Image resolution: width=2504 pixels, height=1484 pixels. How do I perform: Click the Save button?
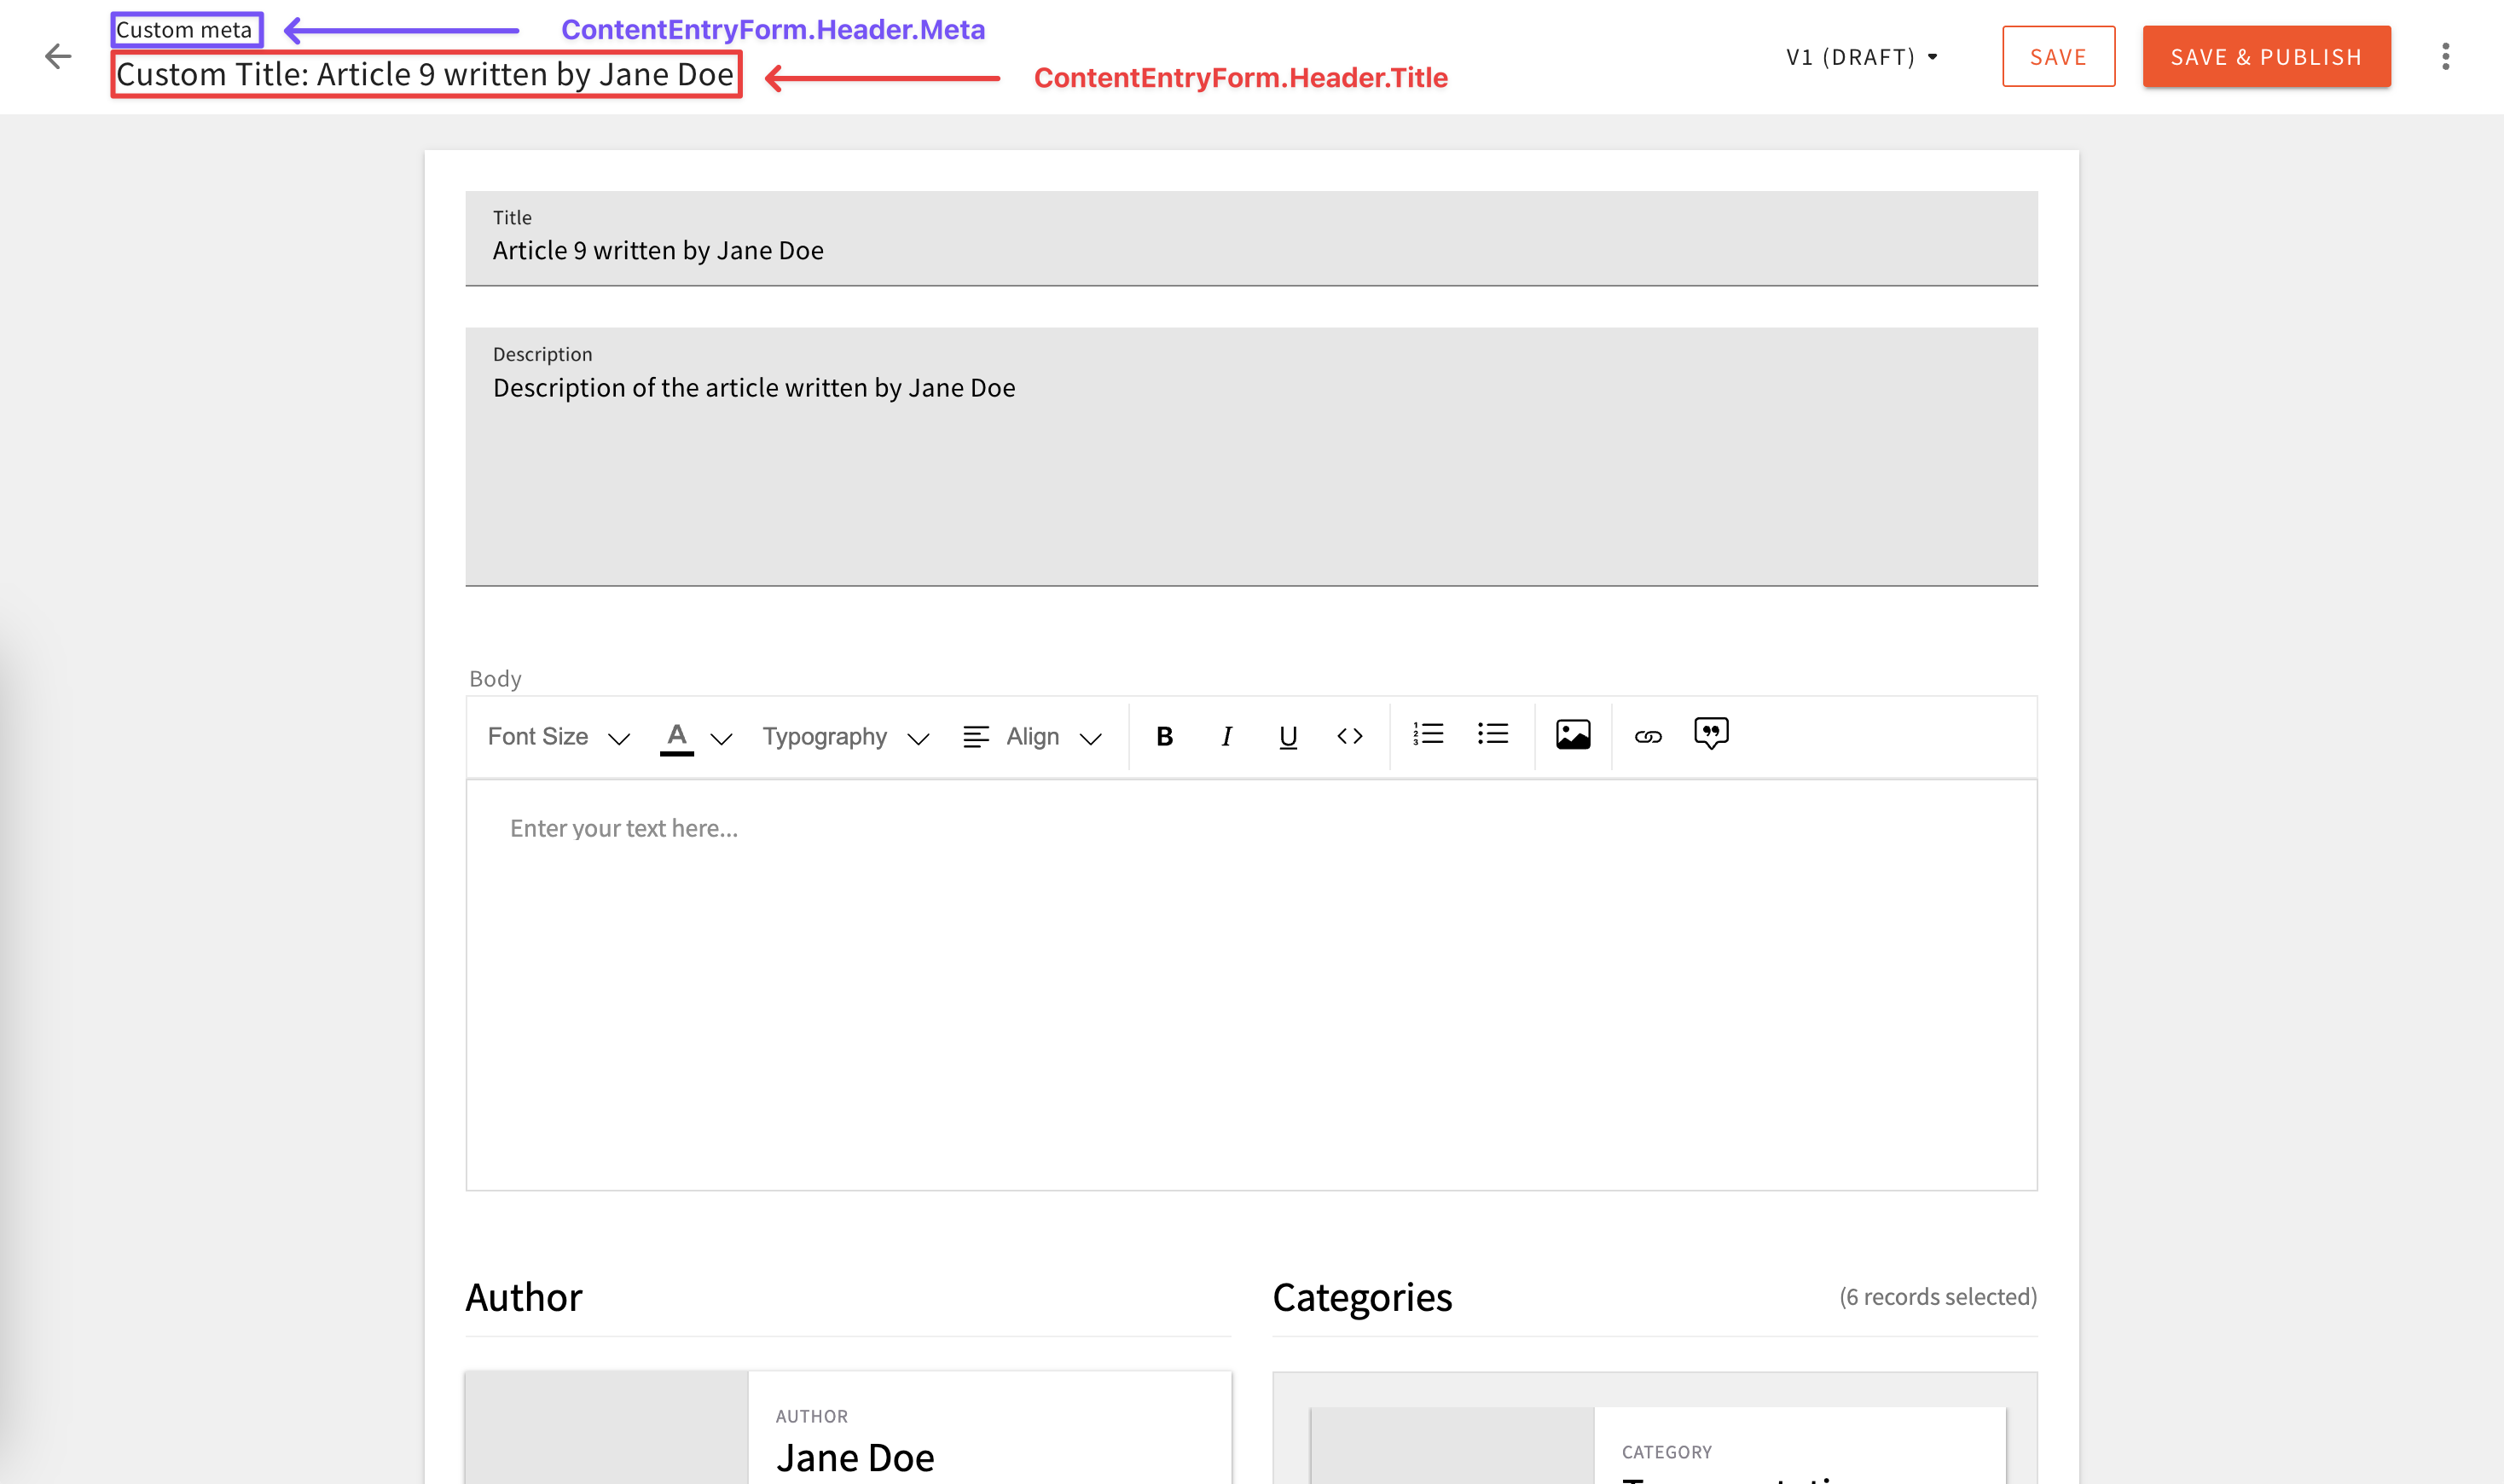pos(2058,57)
